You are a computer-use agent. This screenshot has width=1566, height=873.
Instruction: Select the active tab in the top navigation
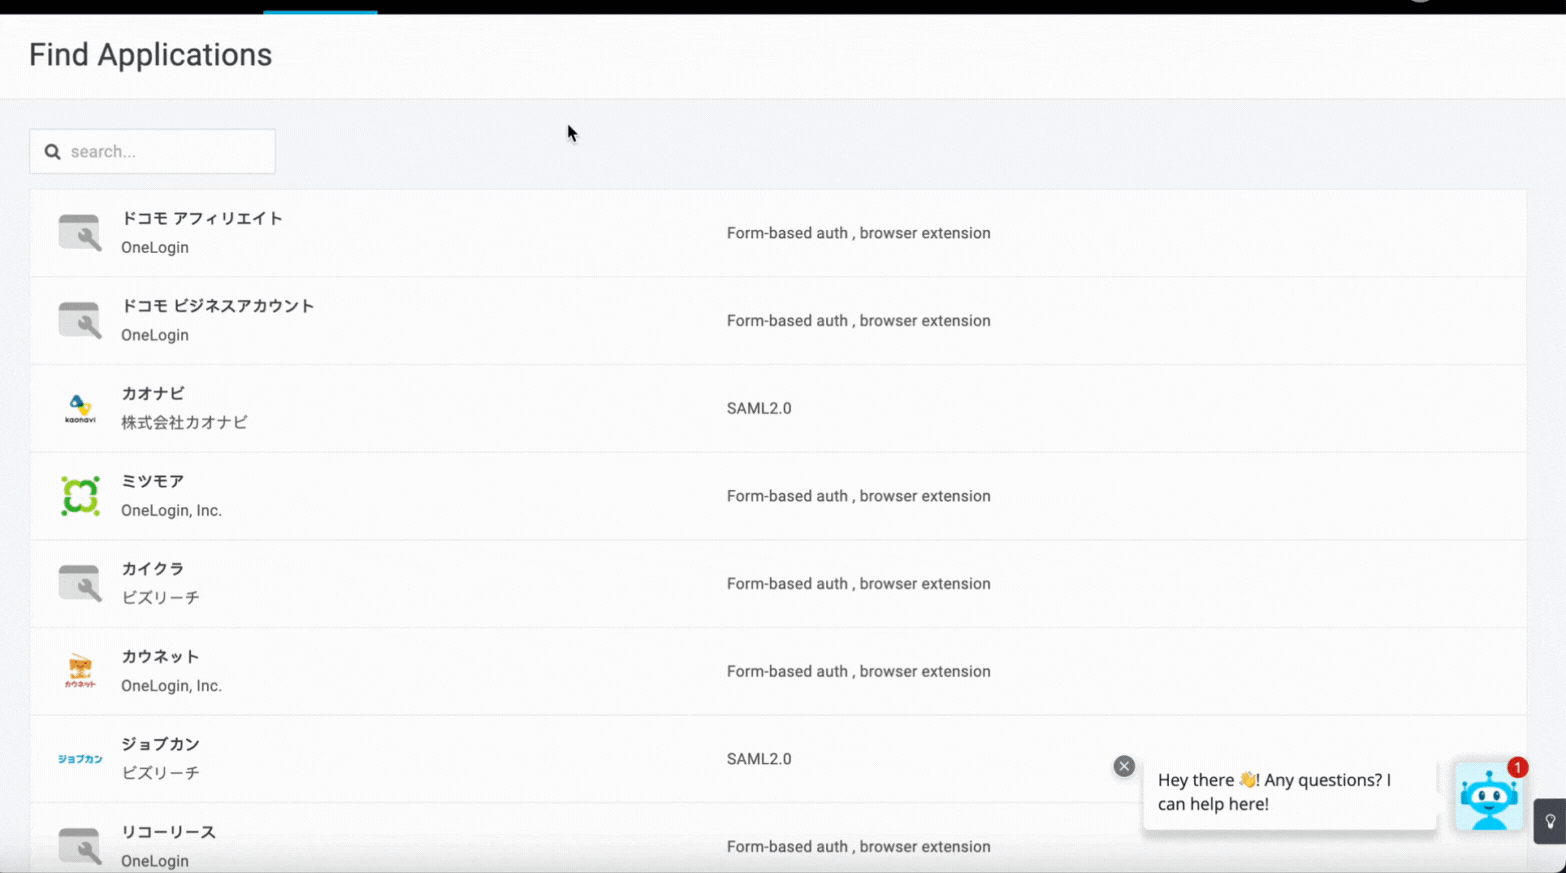tap(320, 5)
